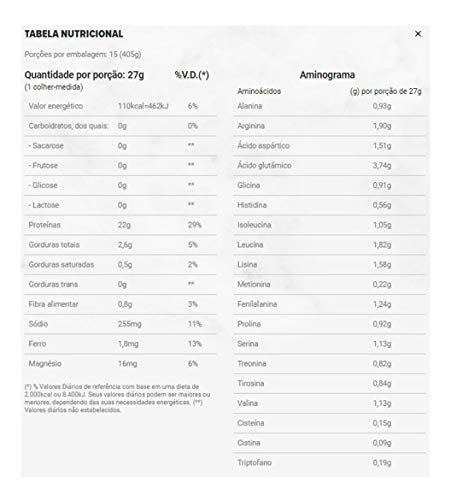This screenshot has height=500, width=451.
Task: Click the Porções por embalagem text
Action: click(x=83, y=54)
